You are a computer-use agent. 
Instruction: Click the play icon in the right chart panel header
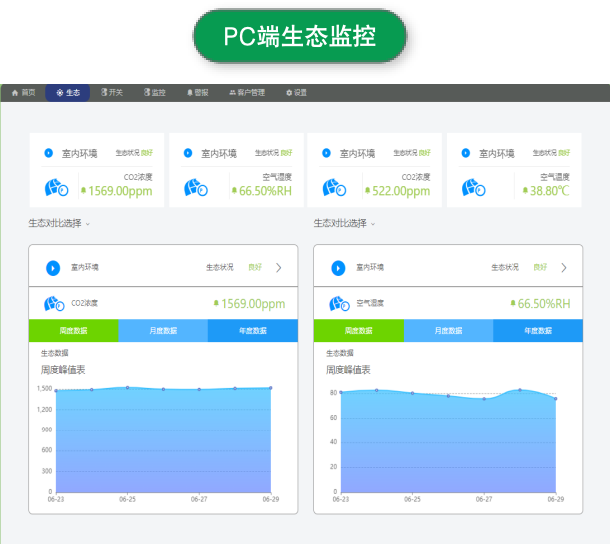click(x=338, y=268)
